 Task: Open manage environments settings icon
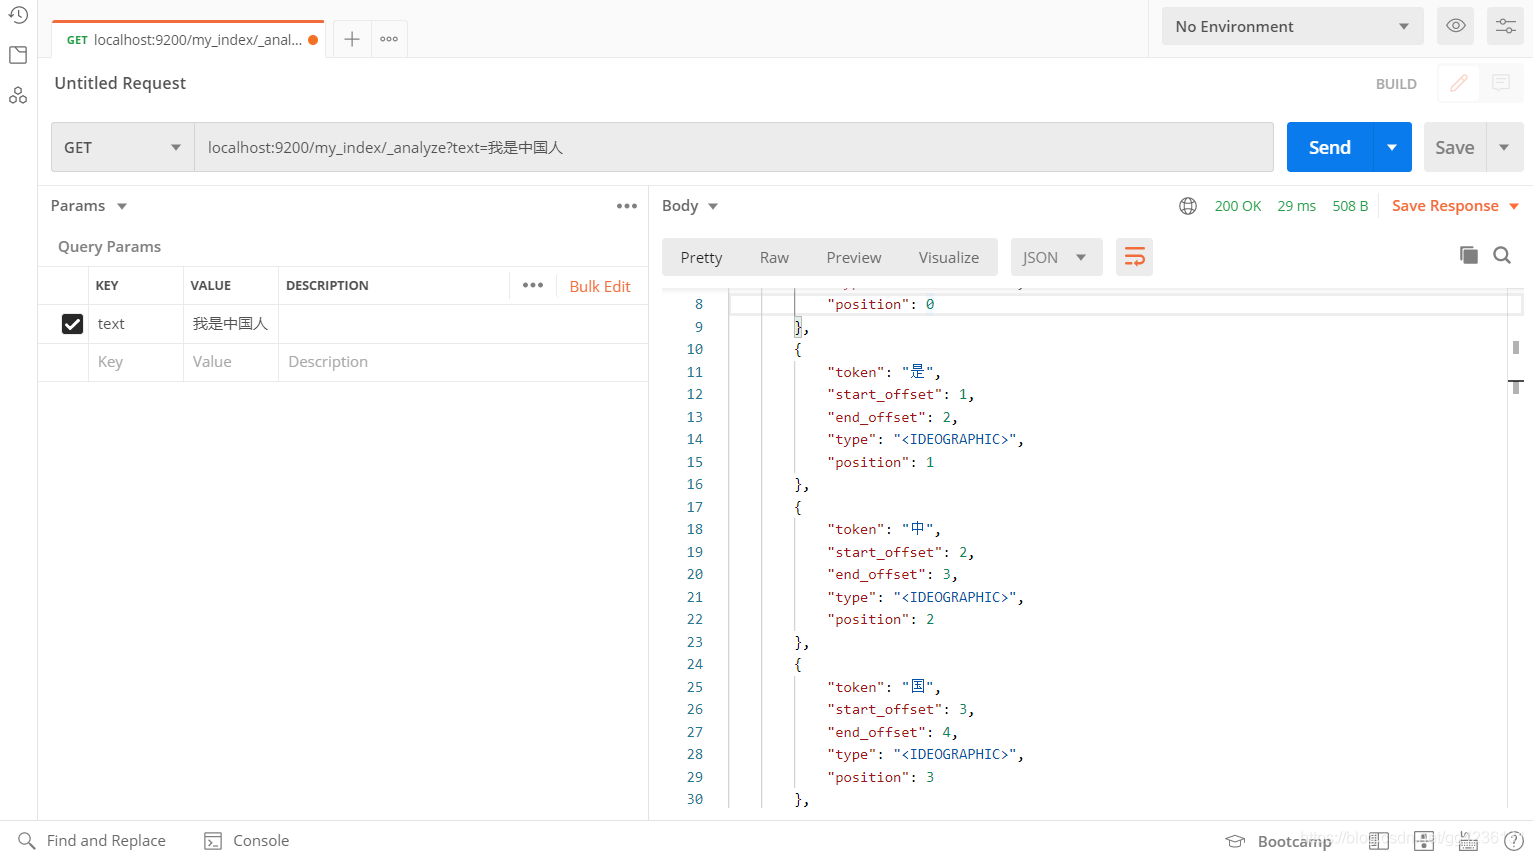coord(1505,26)
